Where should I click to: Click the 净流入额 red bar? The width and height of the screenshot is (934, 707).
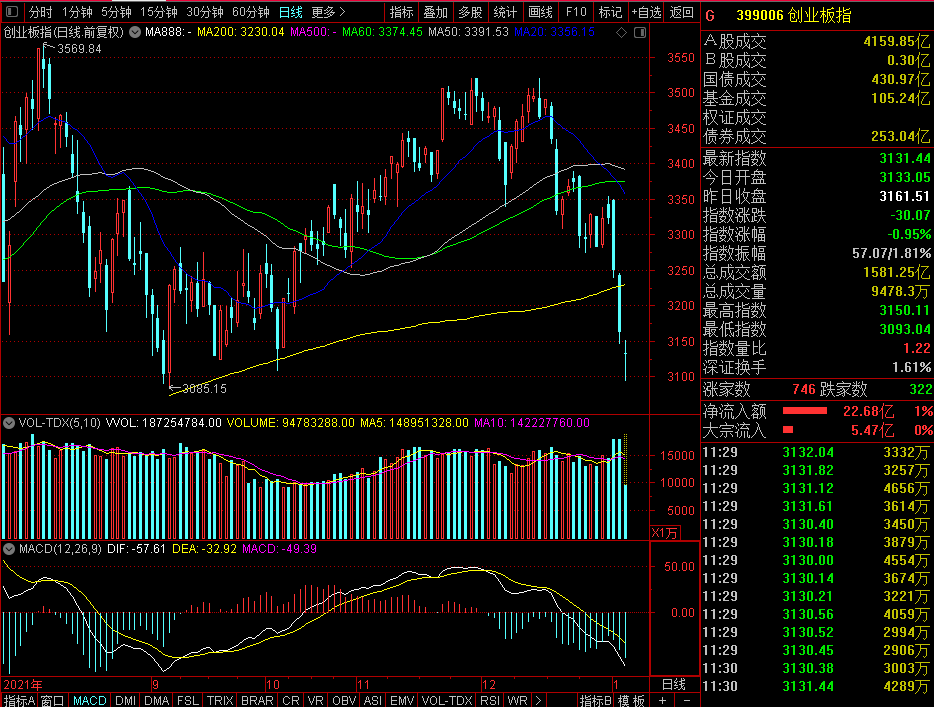click(805, 411)
